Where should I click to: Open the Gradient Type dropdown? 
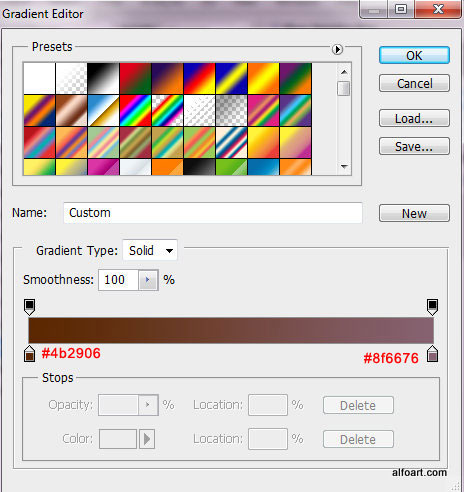click(x=150, y=250)
